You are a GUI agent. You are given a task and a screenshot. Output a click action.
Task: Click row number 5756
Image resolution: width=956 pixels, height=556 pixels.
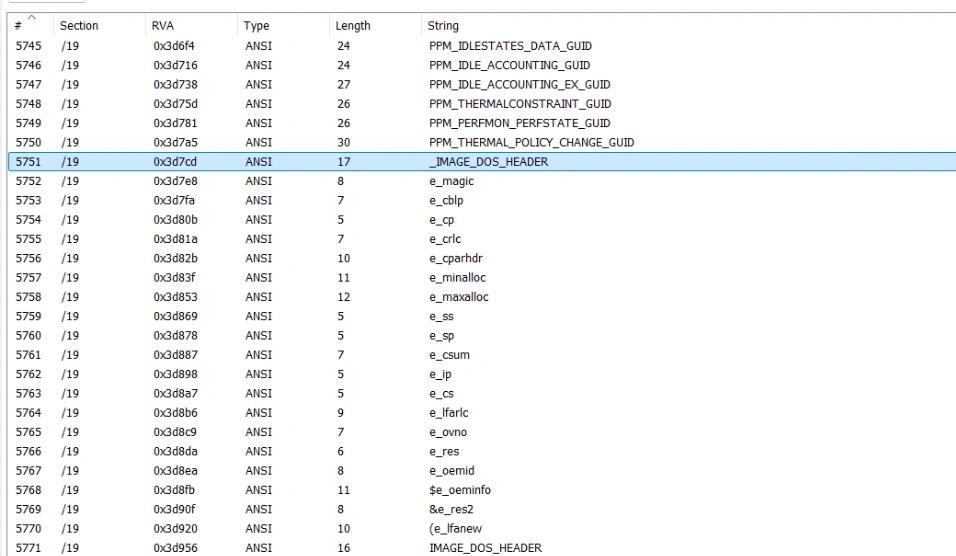(28, 258)
